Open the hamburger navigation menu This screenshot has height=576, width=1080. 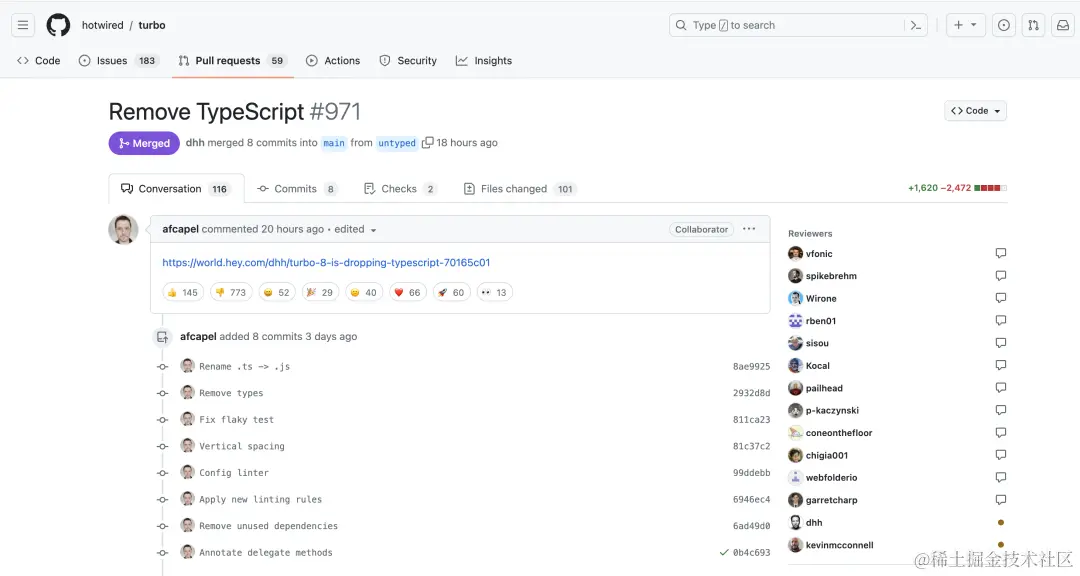point(23,25)
